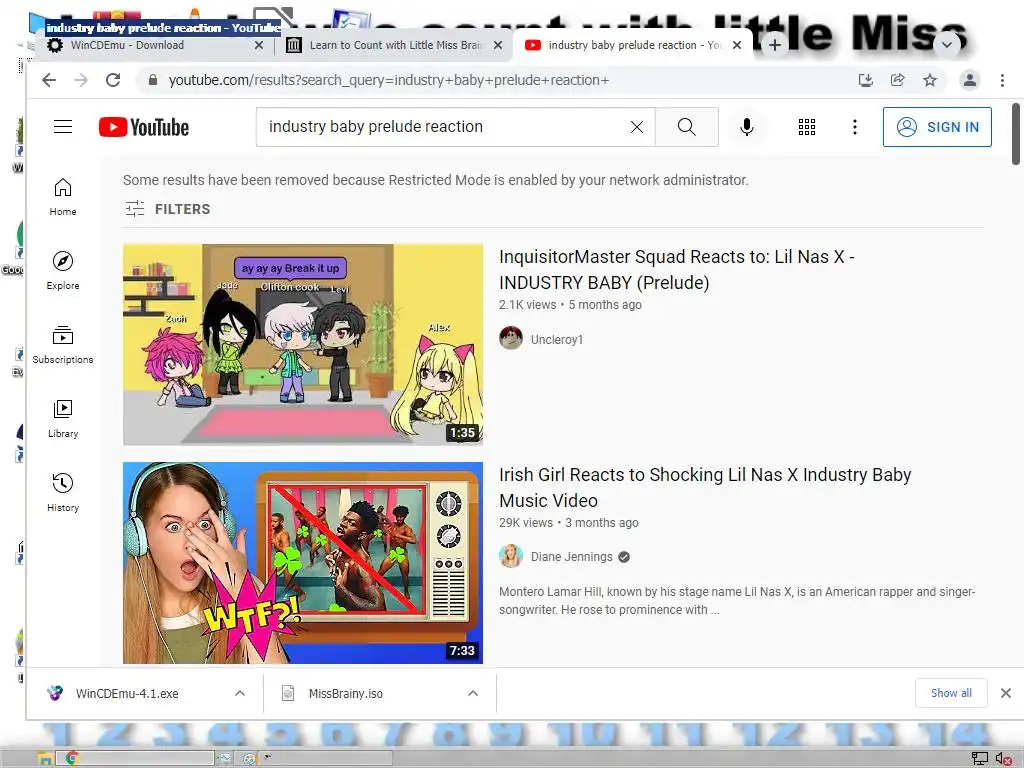Click Diane Jennings channel avatar
The height and width of the screenshot is (768, 1024).
(511, 556)
